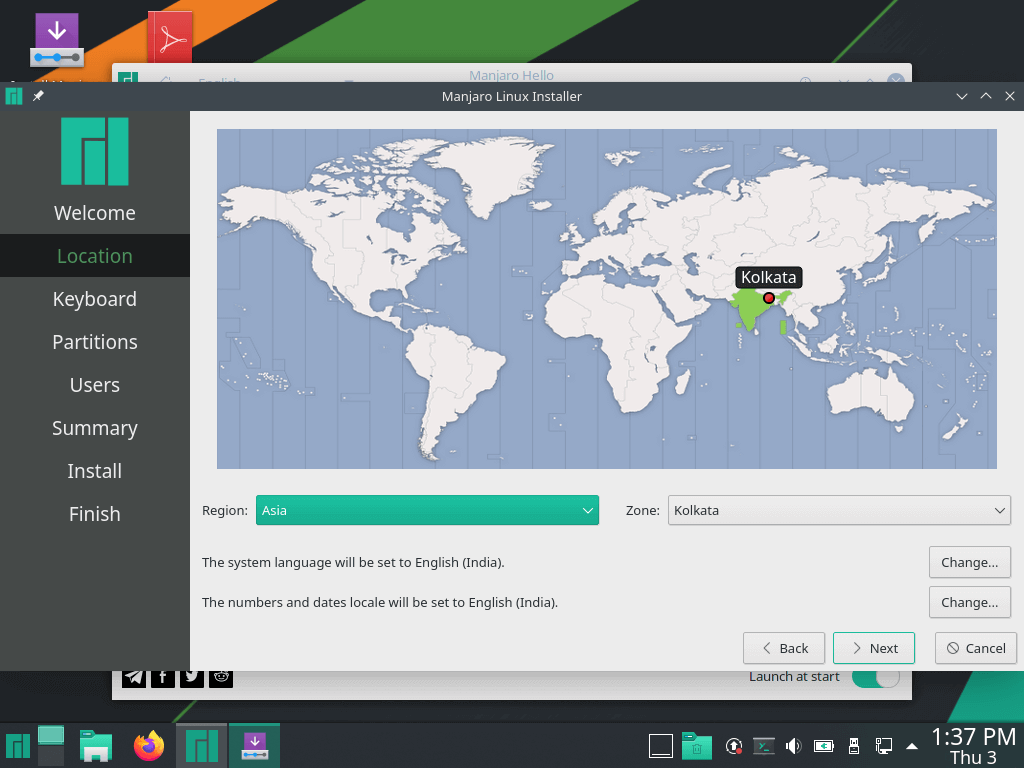
Task: Select the Partitions step in sidebar
Action: (94, 342)
